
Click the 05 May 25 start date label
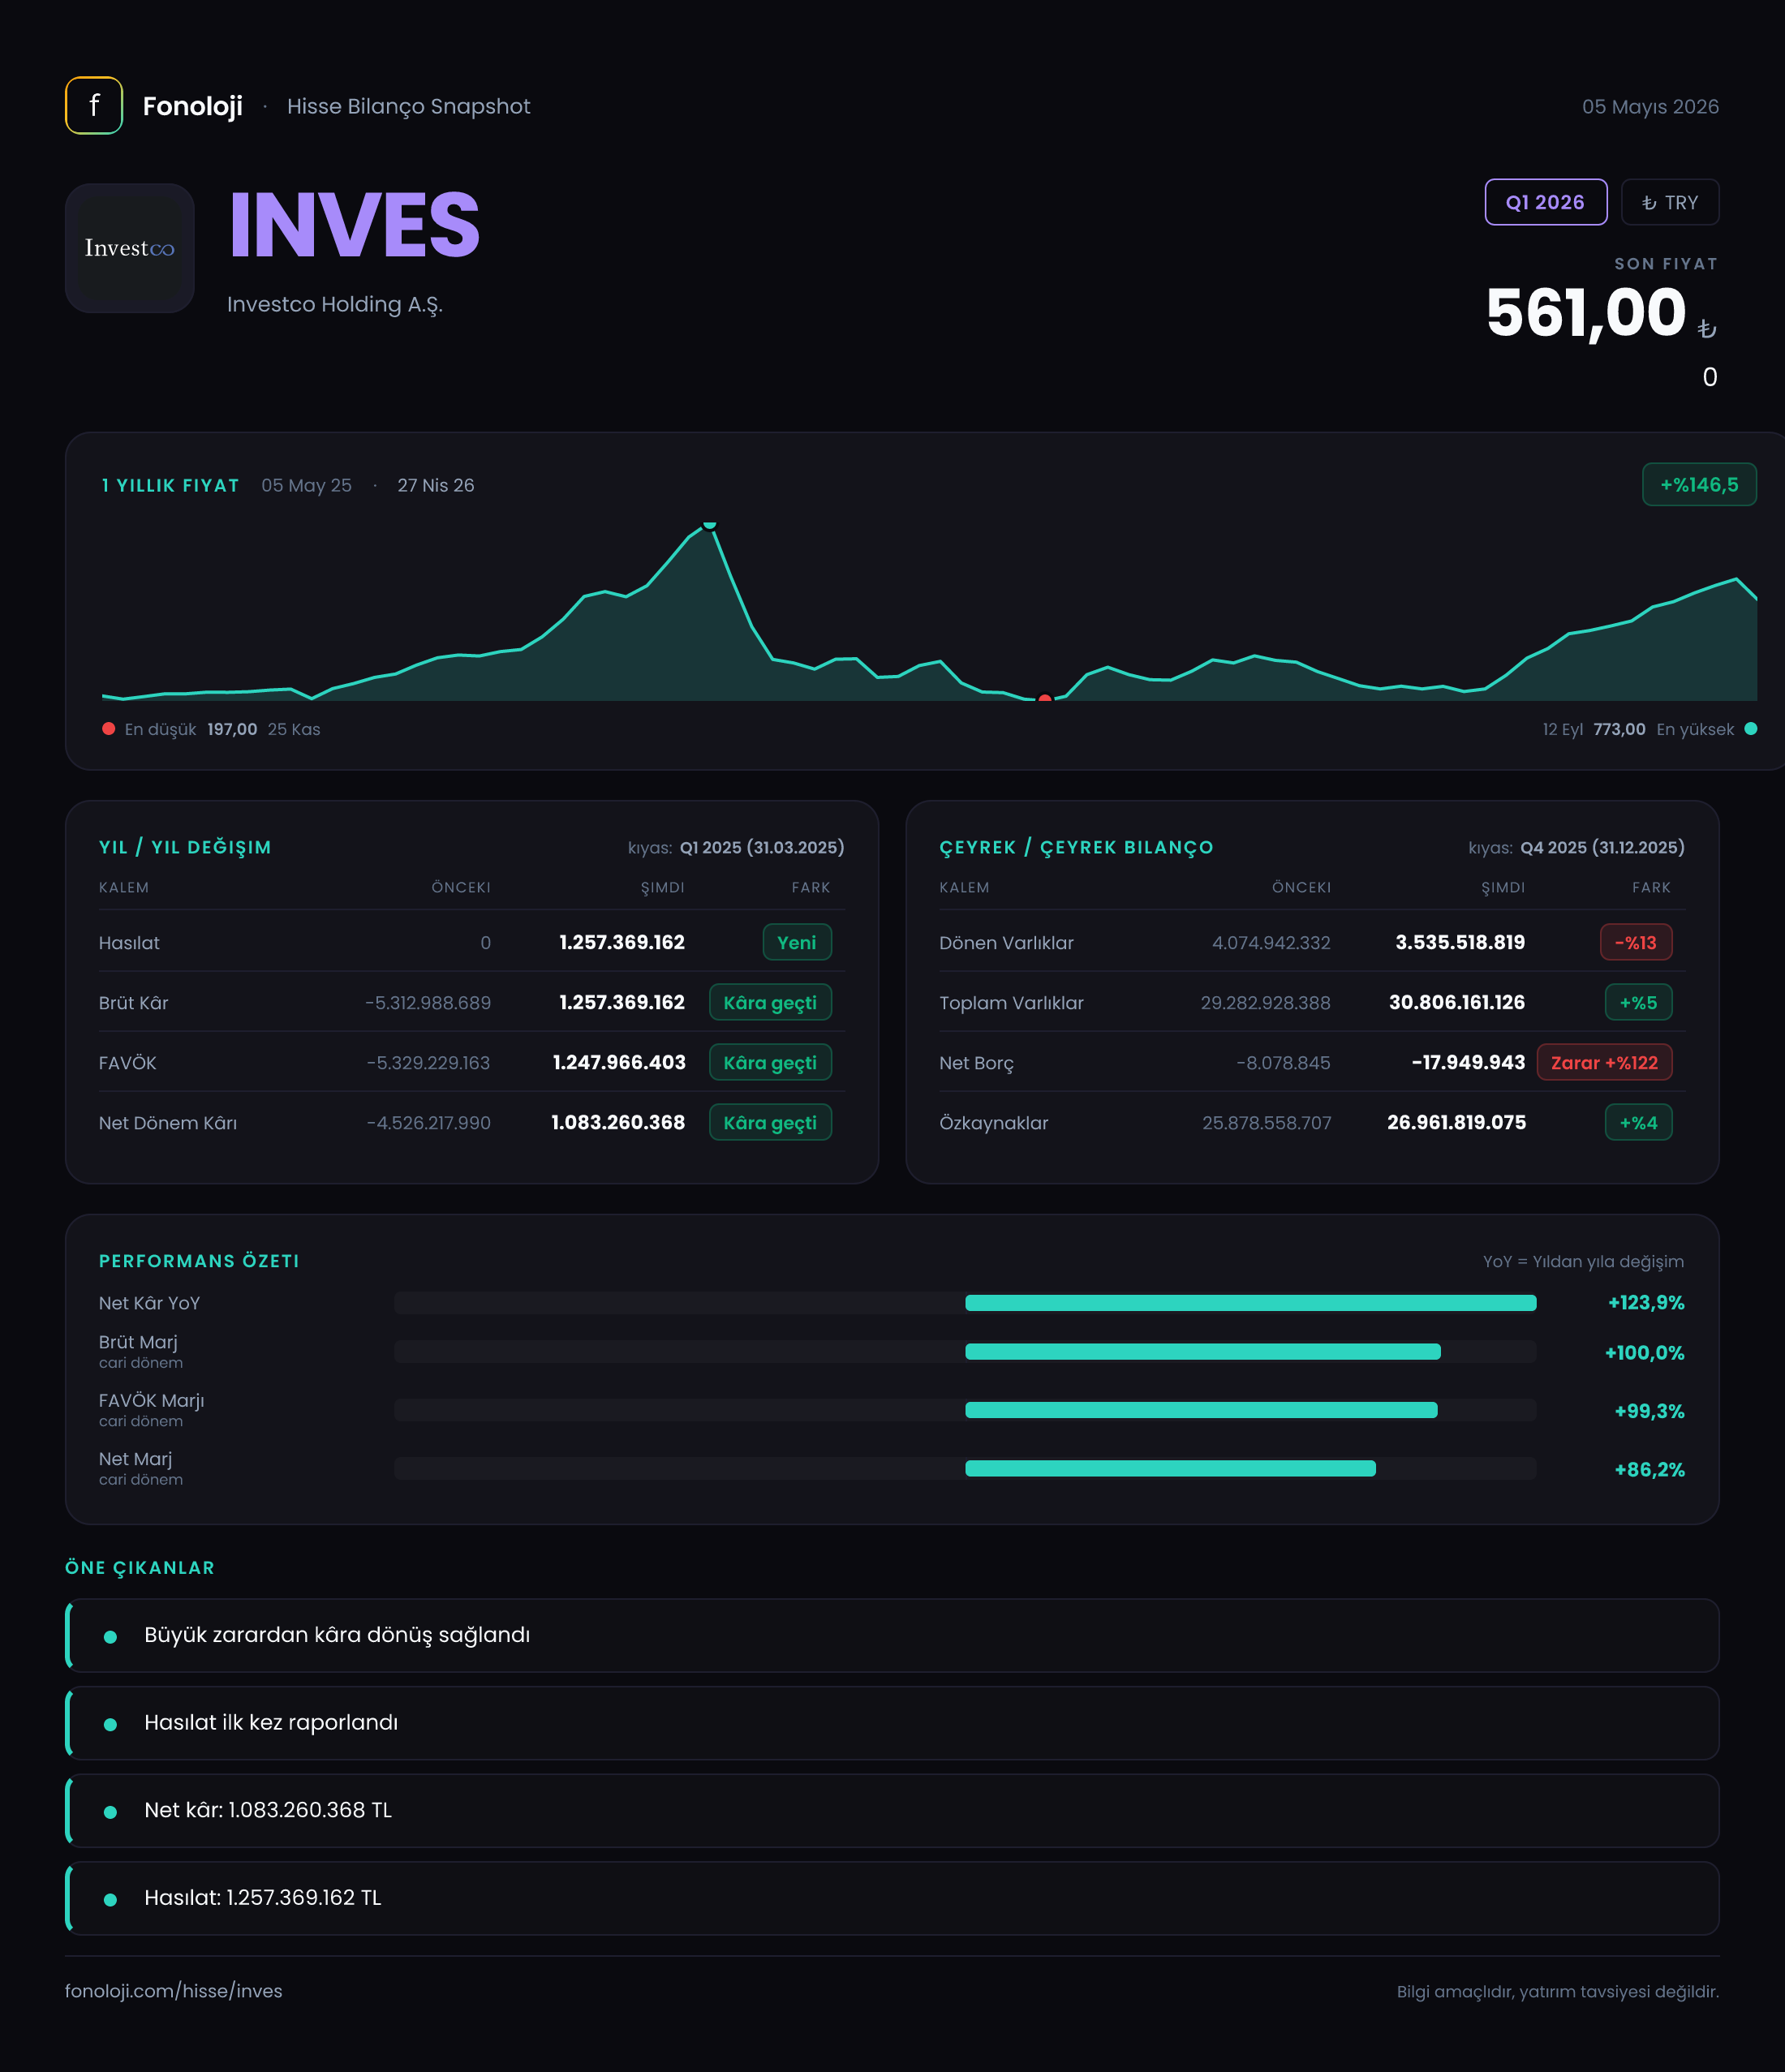point(306,485)
